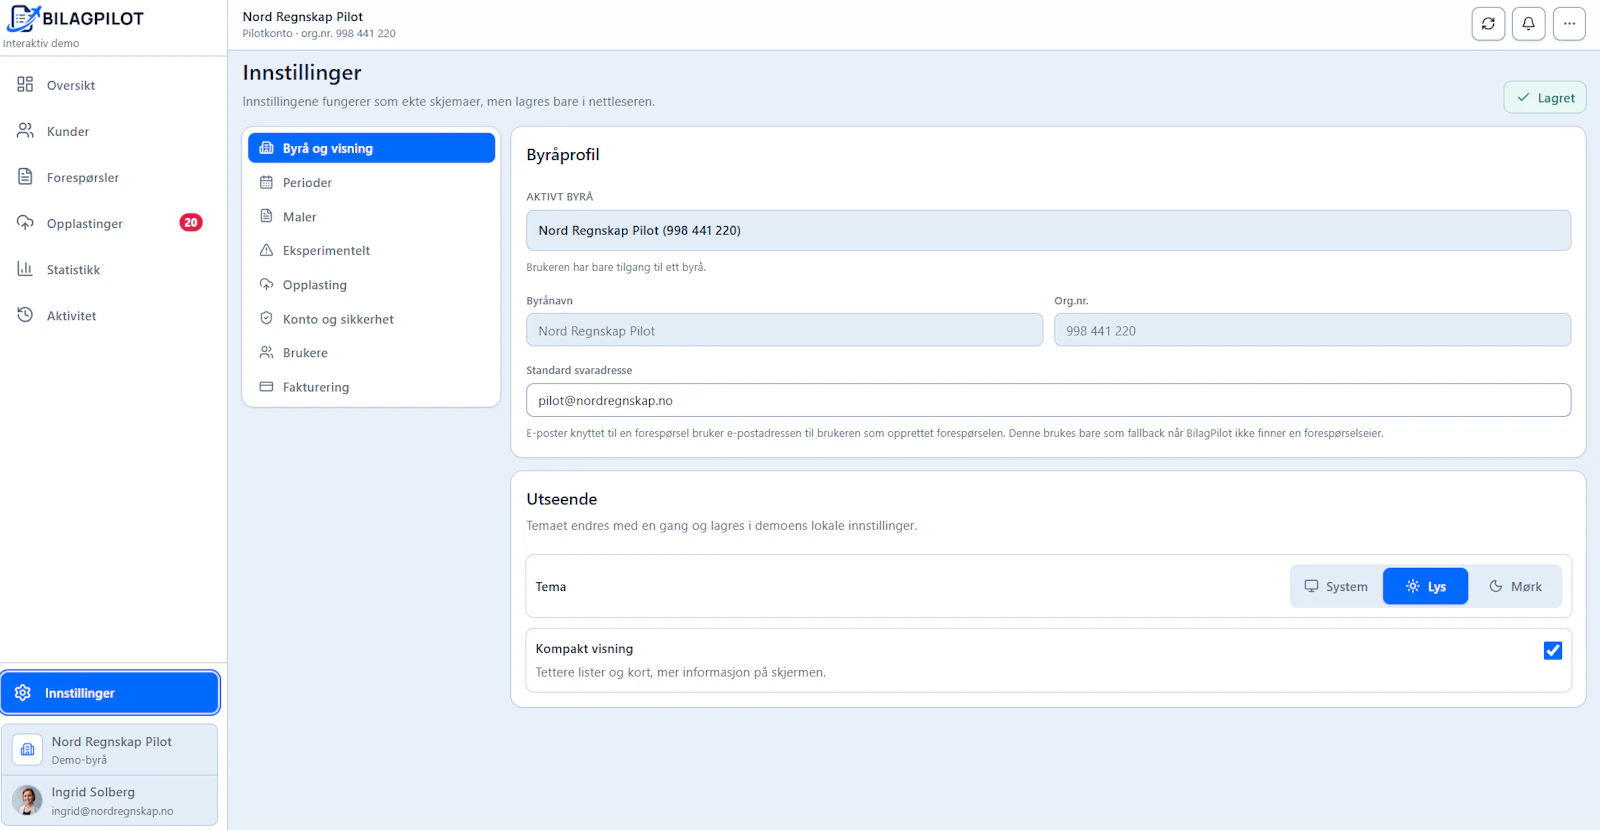Go to Forespørsler in the sidebar

(x=110, y=177)
